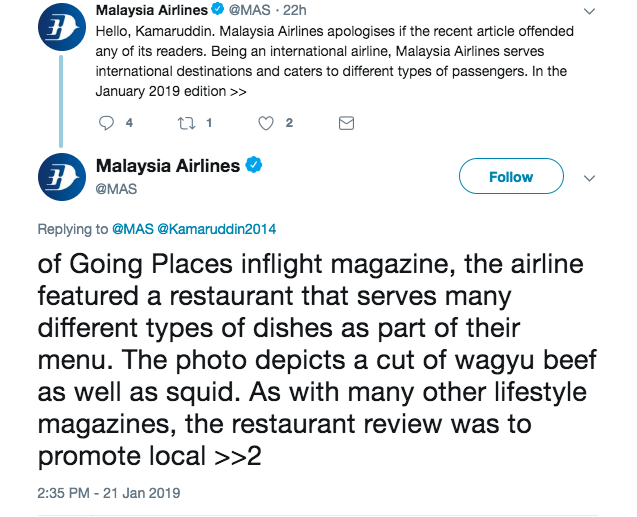Click the @MAS handle under main tweet name
637x517 pixels.
click(116, 187)
